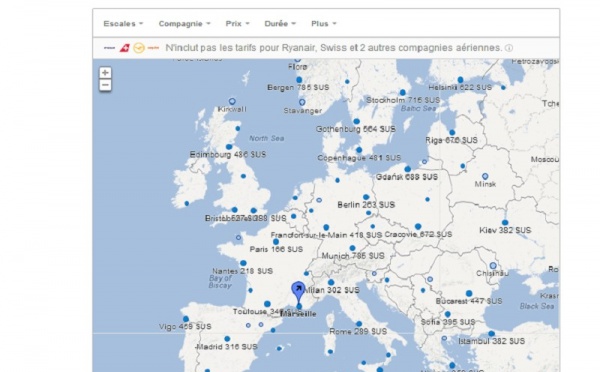Click the Kirkwall hollow marker
Screen dimensions: 600x372
coord(232,101)
